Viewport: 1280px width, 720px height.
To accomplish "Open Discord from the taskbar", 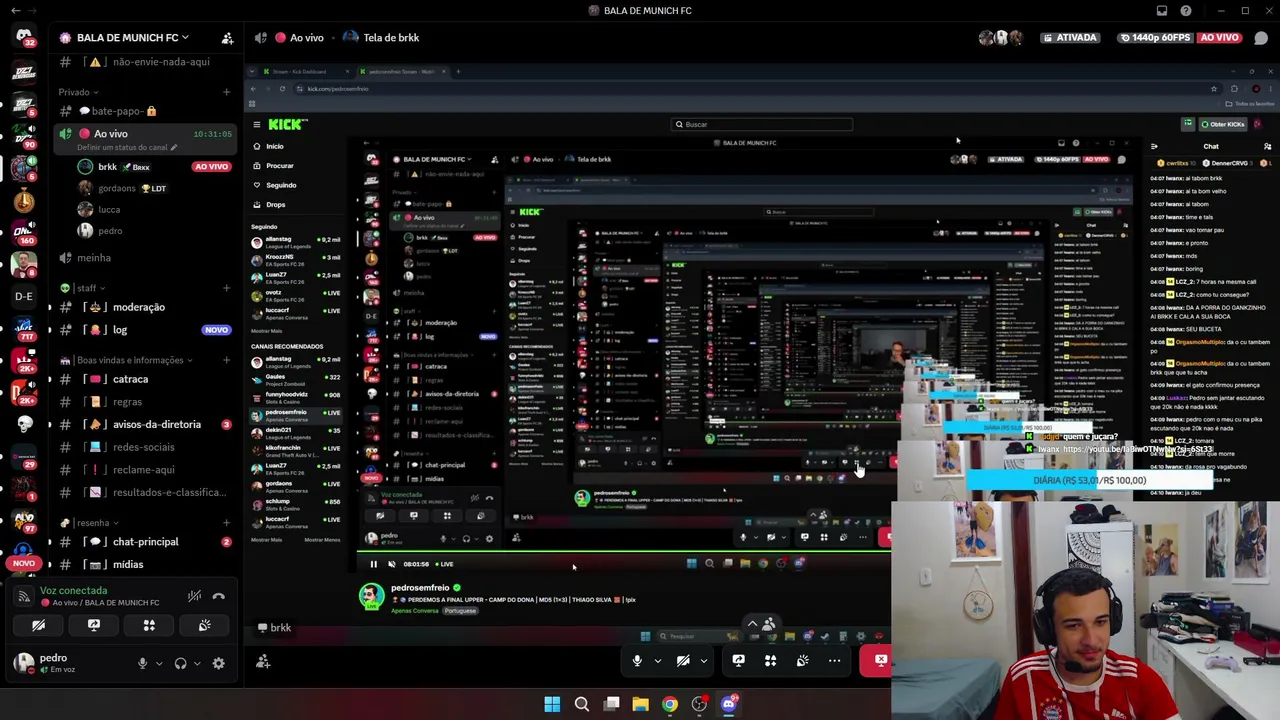I will point(729,704).
